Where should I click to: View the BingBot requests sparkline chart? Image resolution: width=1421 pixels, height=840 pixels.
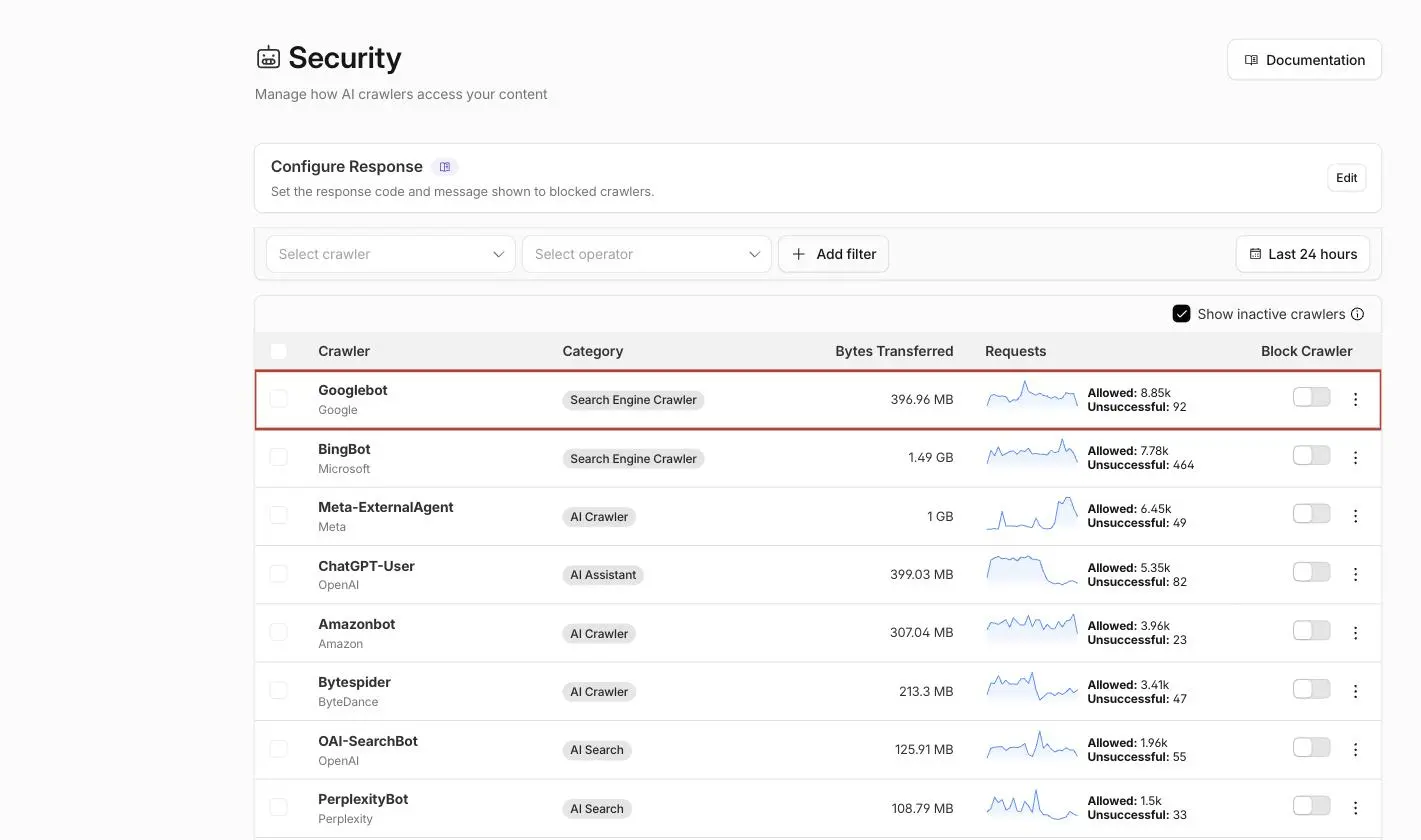pos(1032,454)
